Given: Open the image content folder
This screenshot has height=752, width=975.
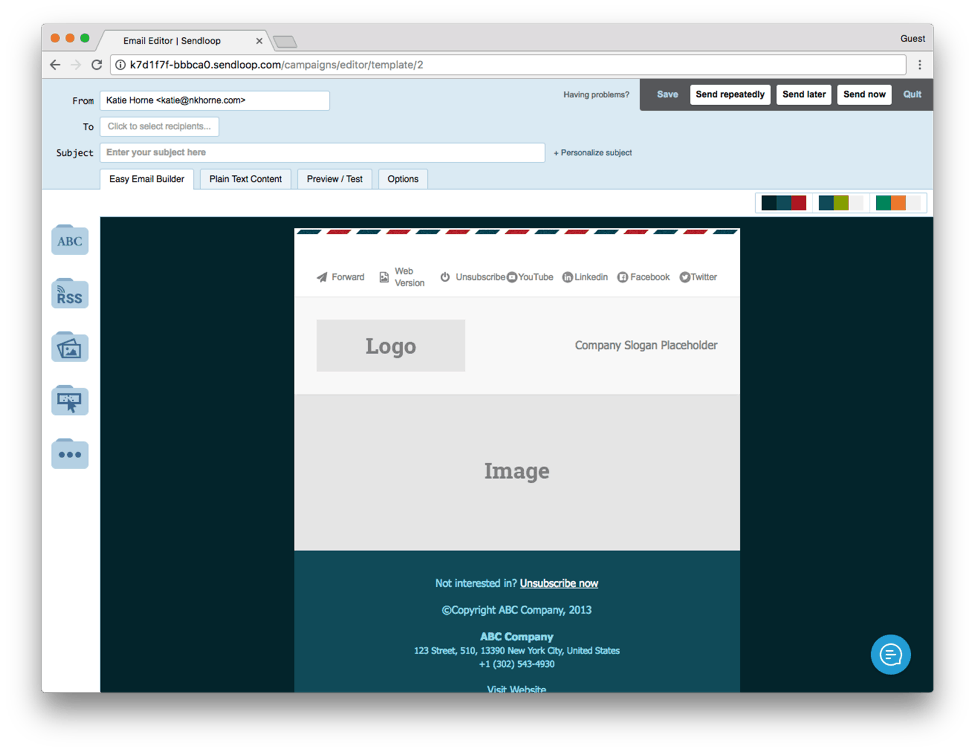Looking at the screenshot, I should click(70, 347).
